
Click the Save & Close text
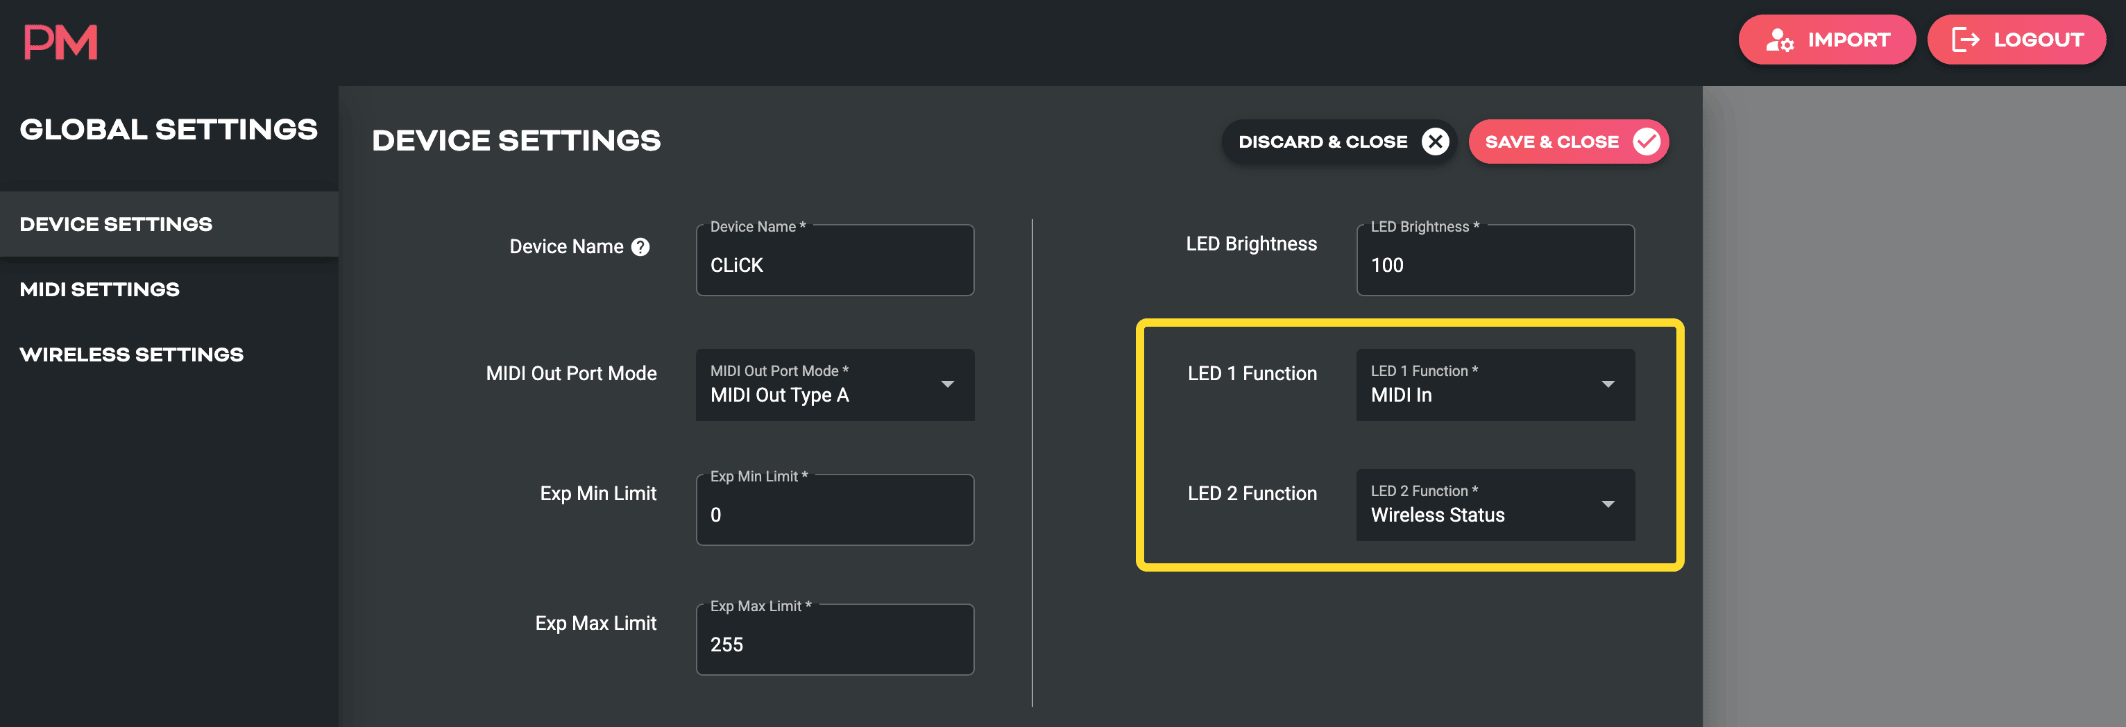[x=1551, y=142]
